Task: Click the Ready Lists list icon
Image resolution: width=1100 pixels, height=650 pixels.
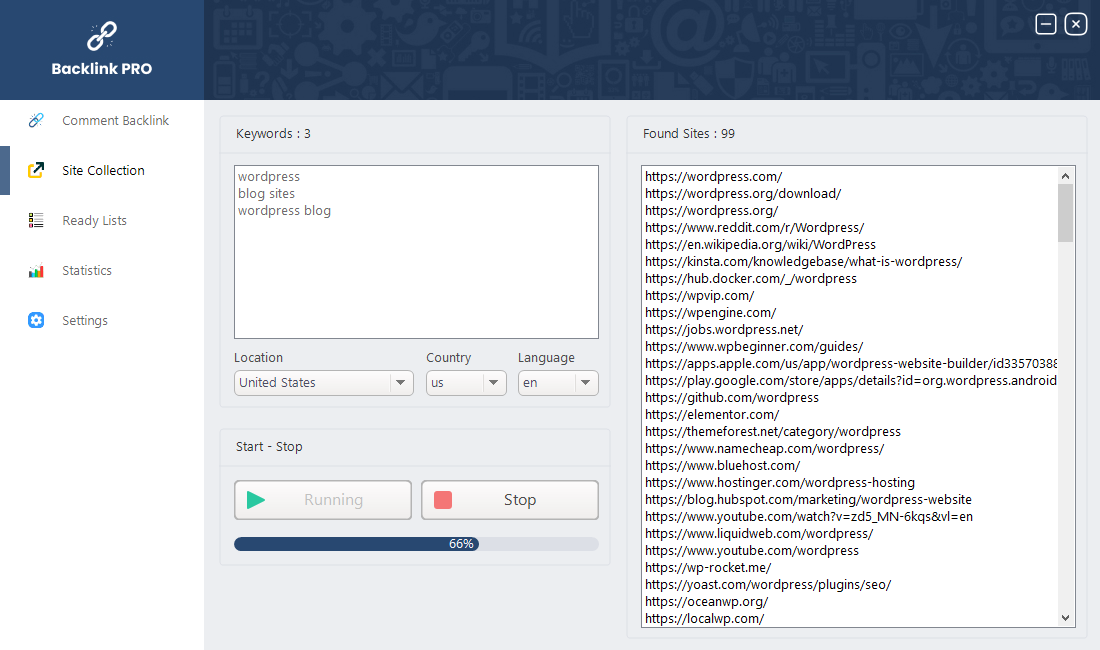Action: [36, 220]
